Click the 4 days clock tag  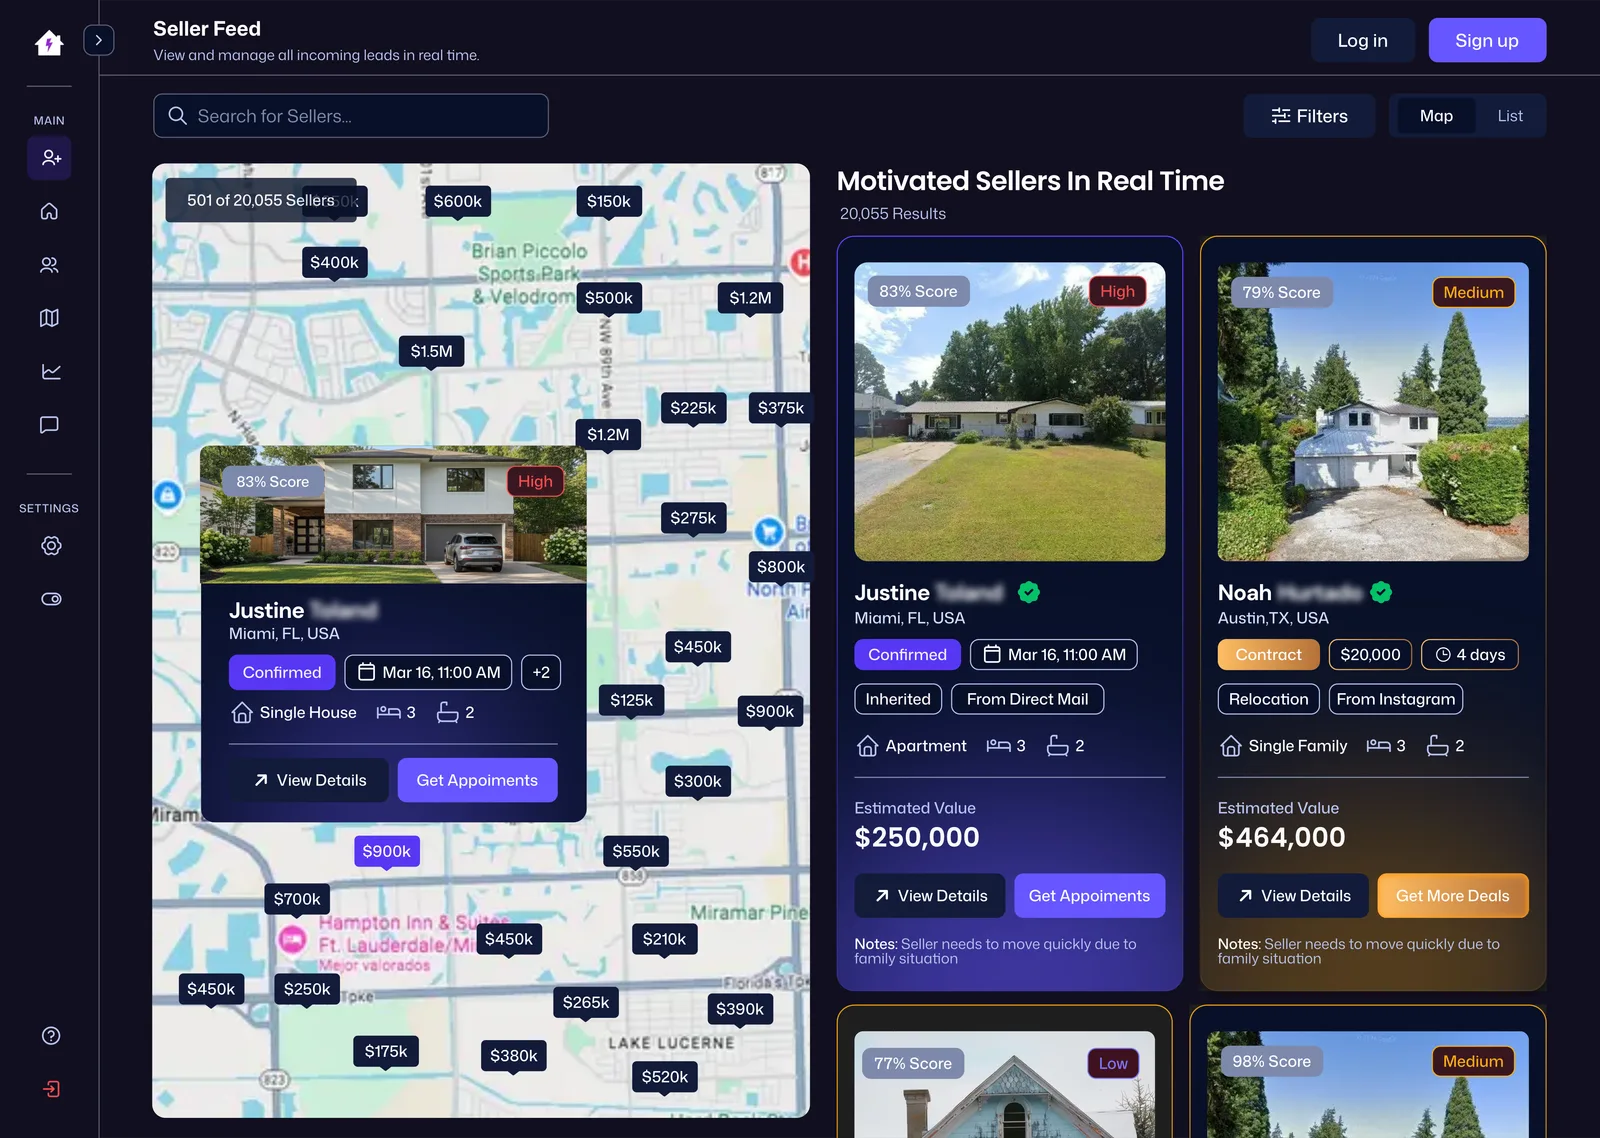[x=1470, y=655]
